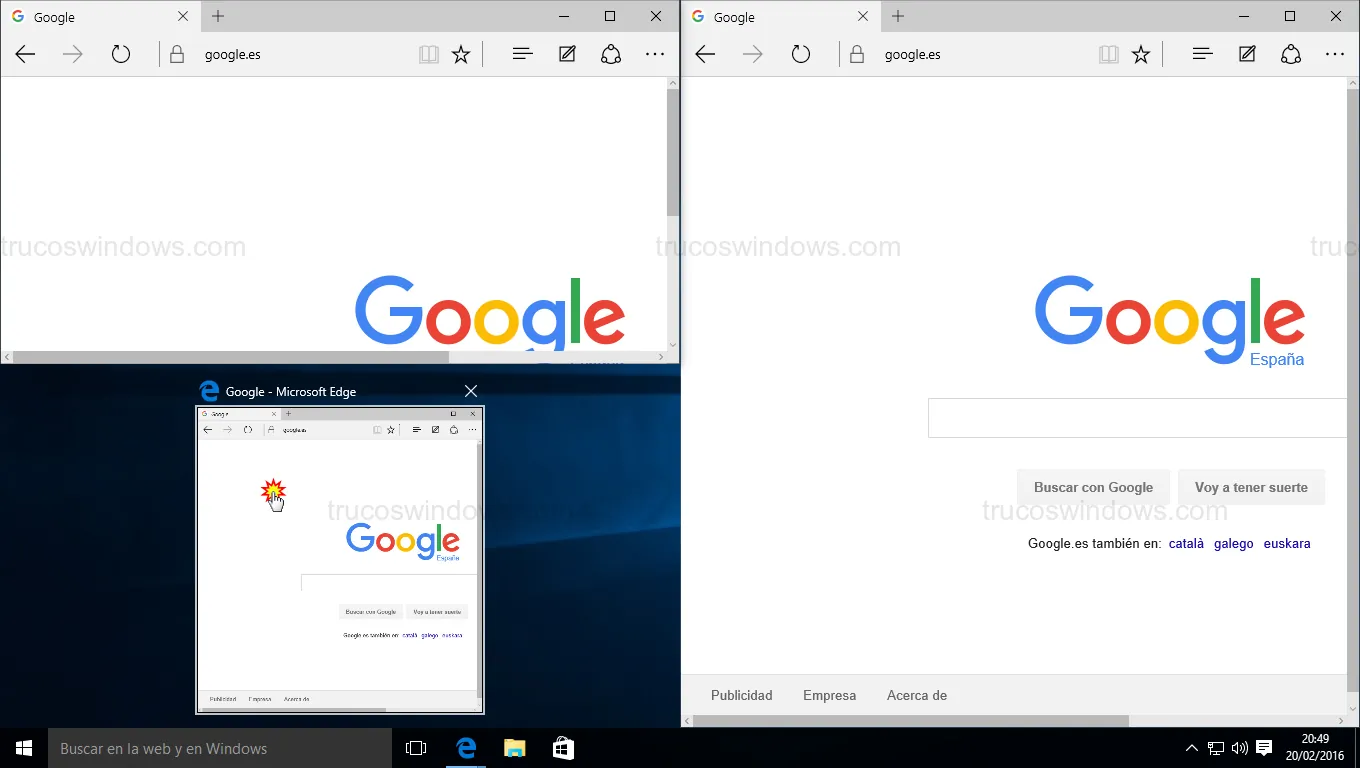Open the Hub icon in the right Edge window

click(x=1202, y=55)
